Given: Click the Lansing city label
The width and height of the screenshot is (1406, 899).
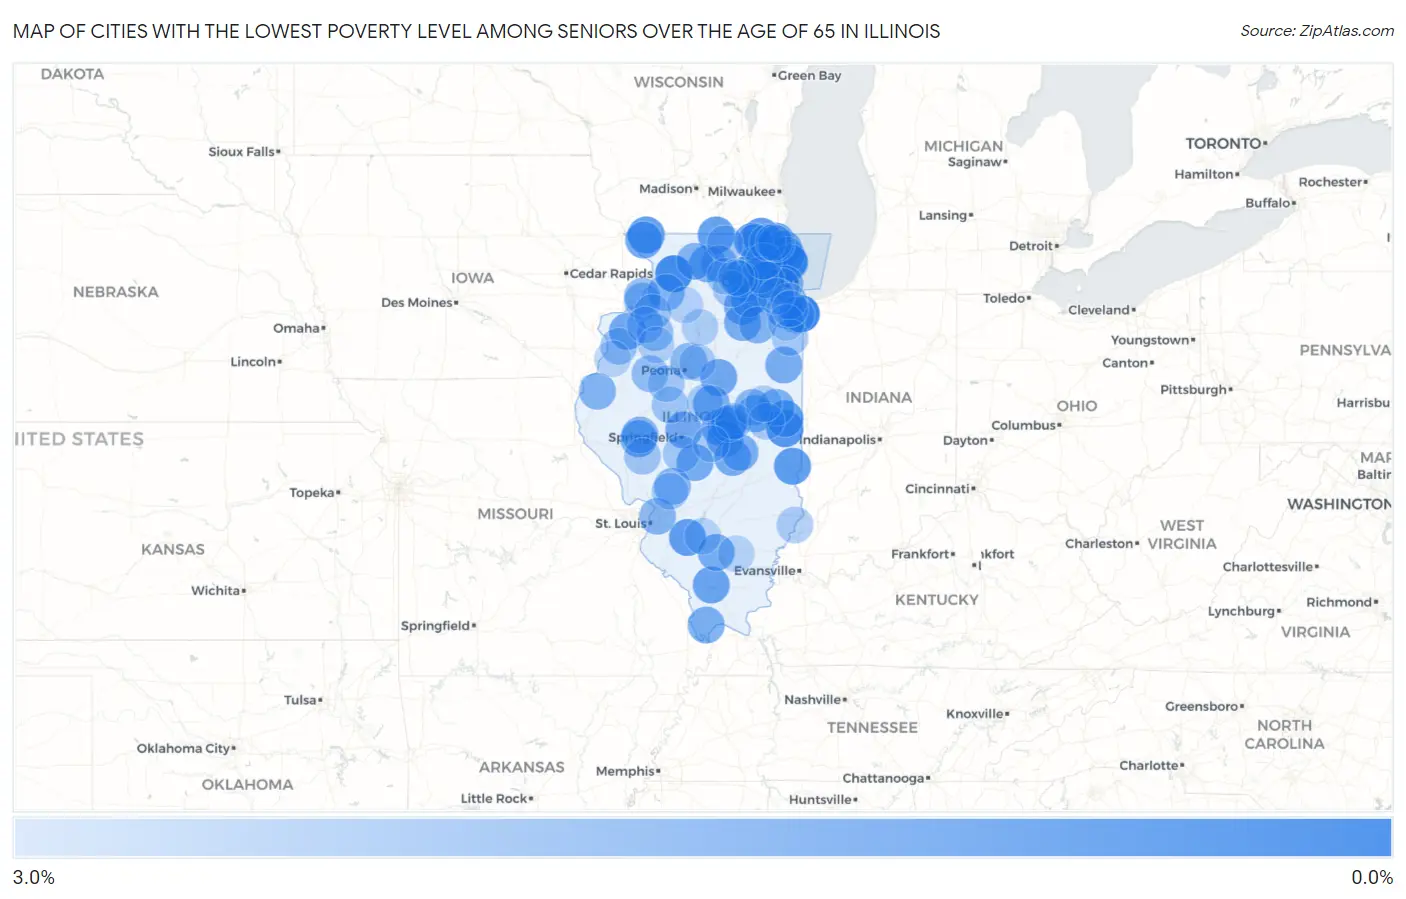Looking at the screenshot, I should point(944,215).
